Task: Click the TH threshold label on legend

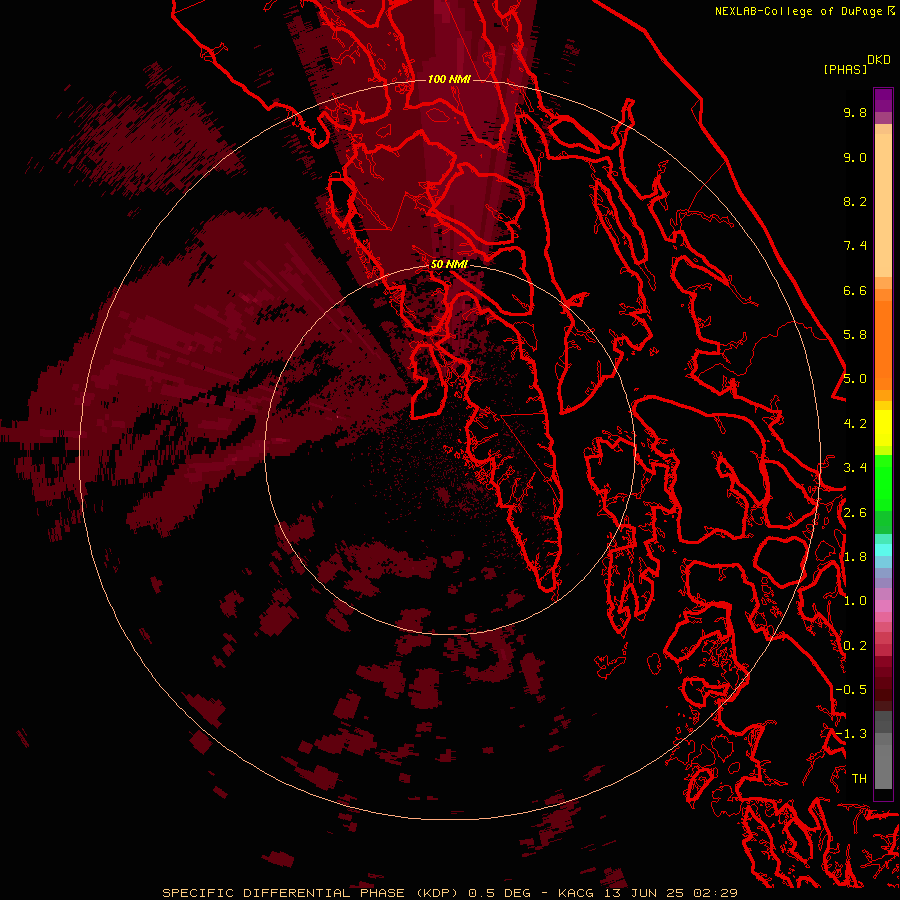Action: coord(859,779)
